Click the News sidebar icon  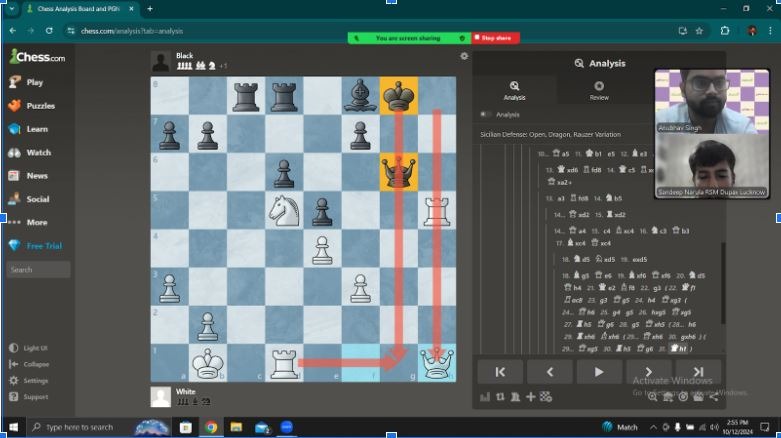pyautogui.click(x=14, y=176)
